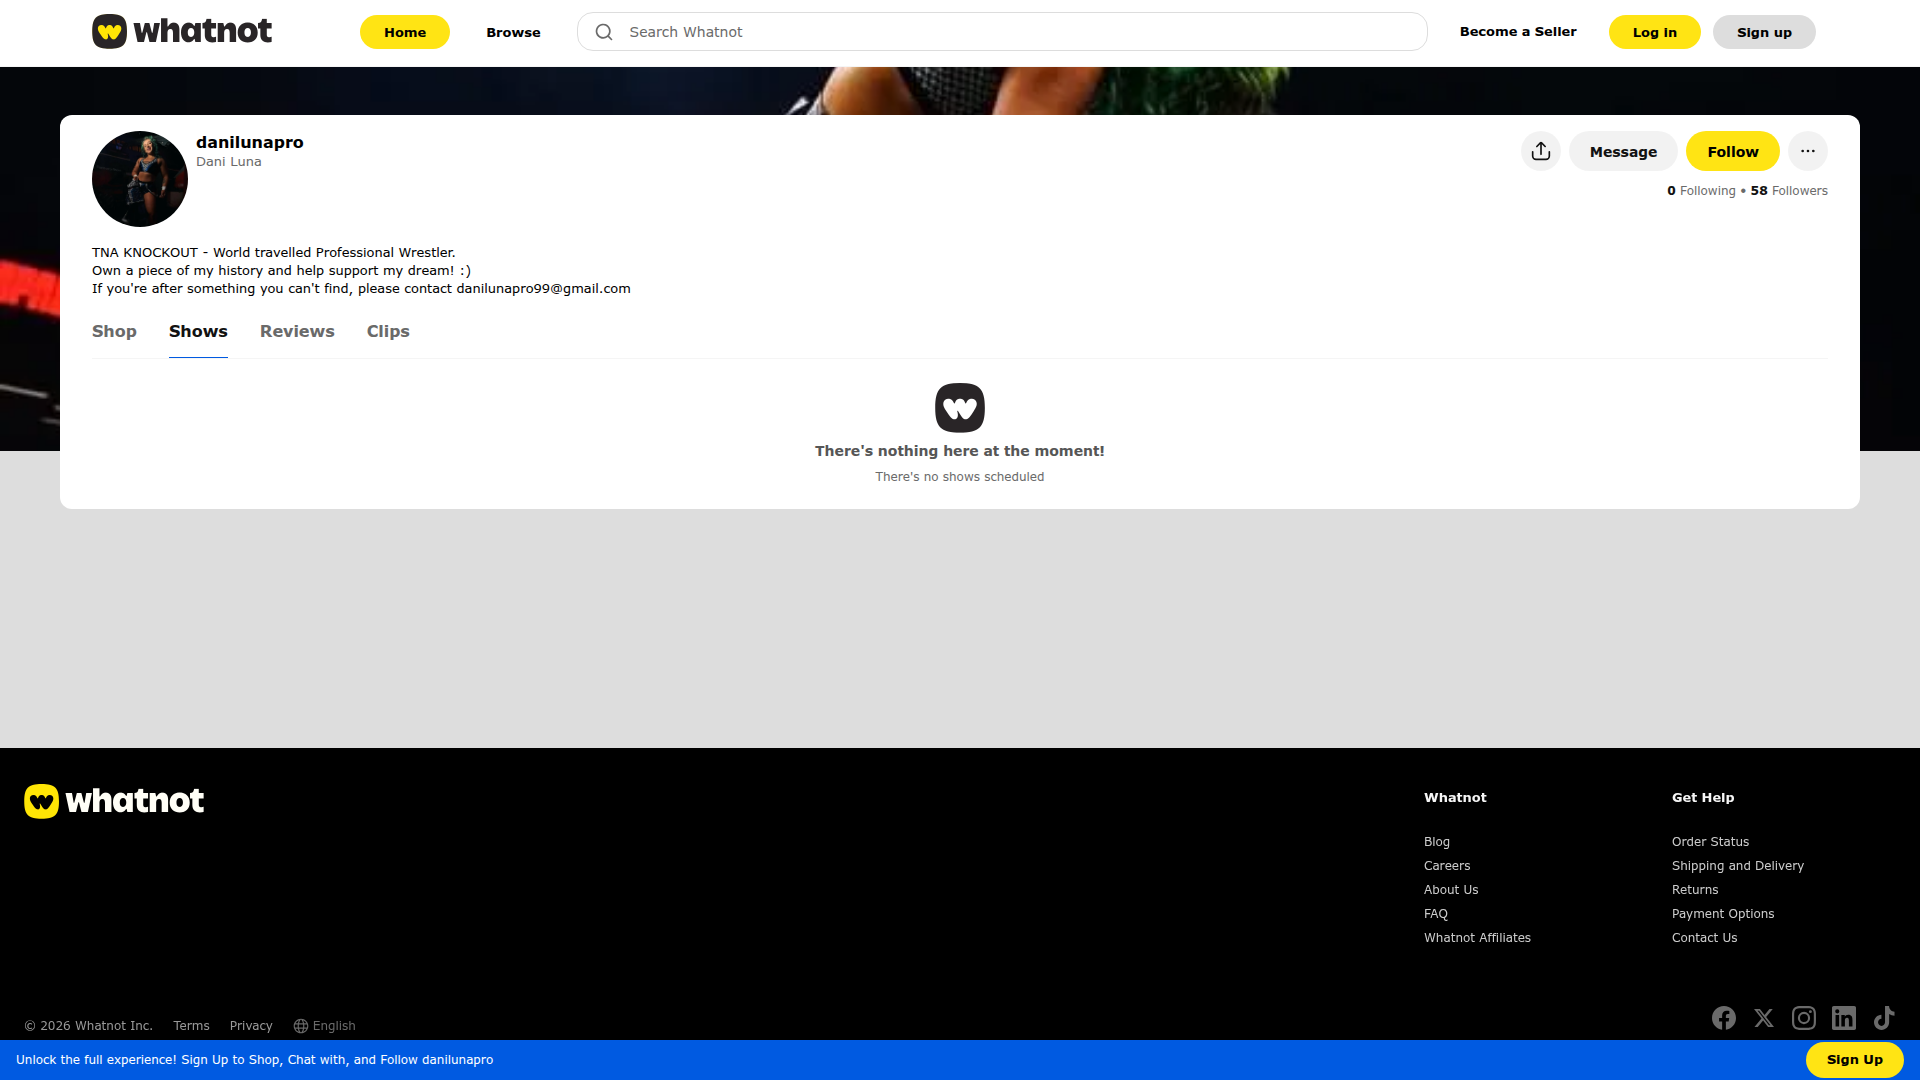Switch to the Clips tab
This screenshot has width=1920, height=1080.
coord(388,331)
